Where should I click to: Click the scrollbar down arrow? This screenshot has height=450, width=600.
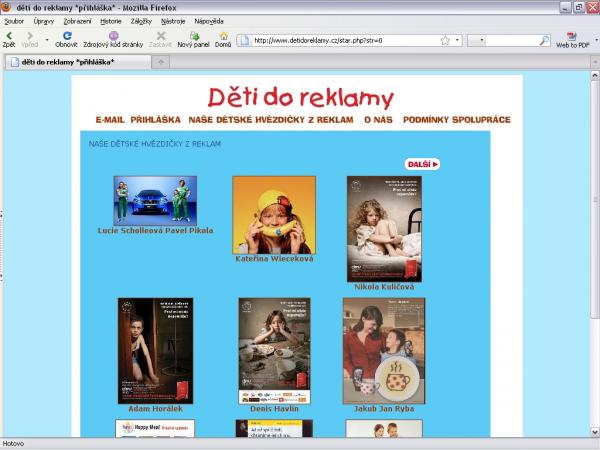pos(595,432)
